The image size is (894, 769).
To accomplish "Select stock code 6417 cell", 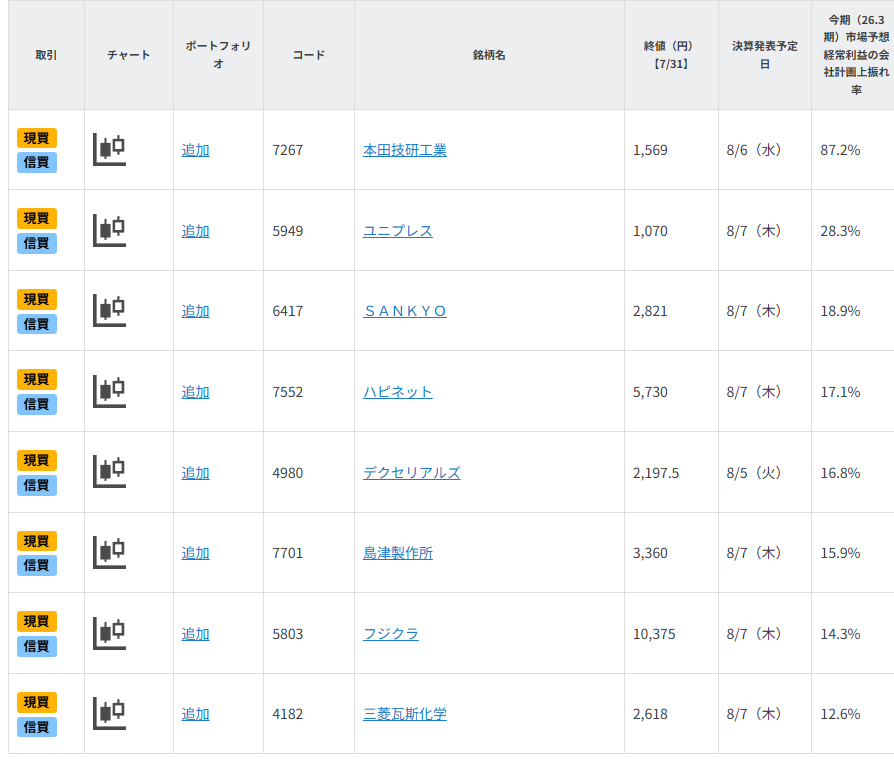I will (x=309, y=311).
